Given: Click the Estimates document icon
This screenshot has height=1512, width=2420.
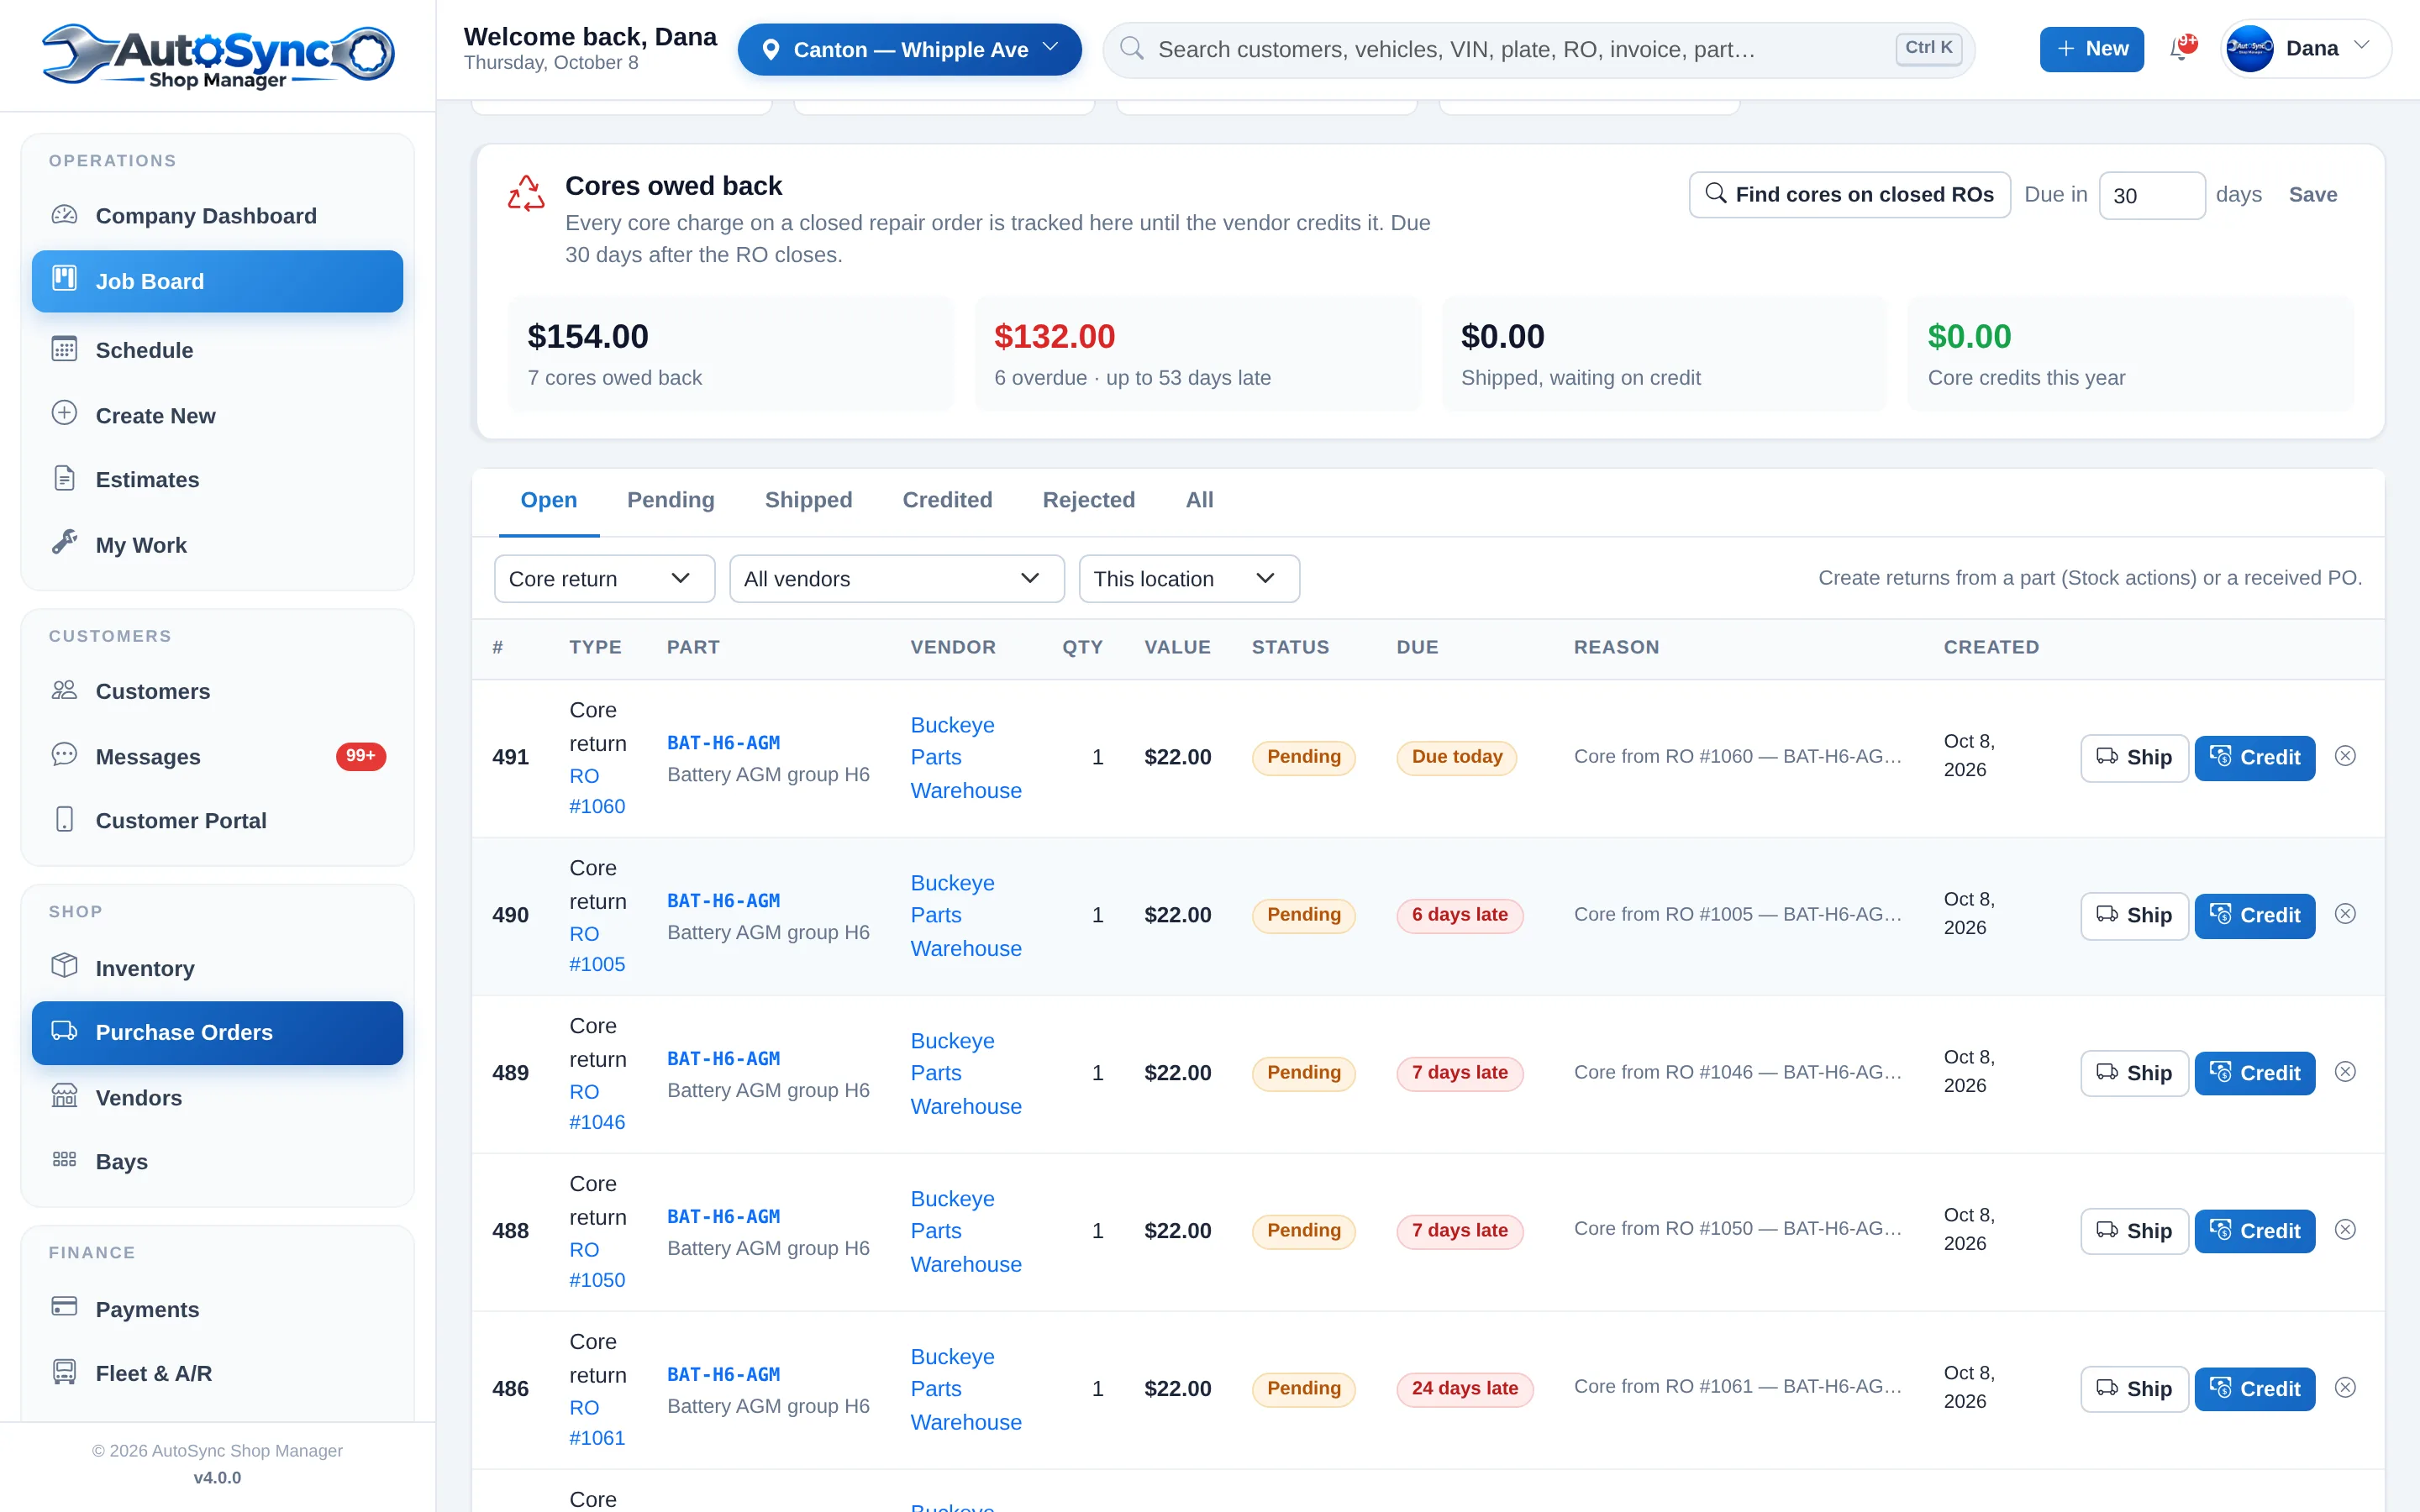Looking at the screenshot, I should [x=64, y=479].
